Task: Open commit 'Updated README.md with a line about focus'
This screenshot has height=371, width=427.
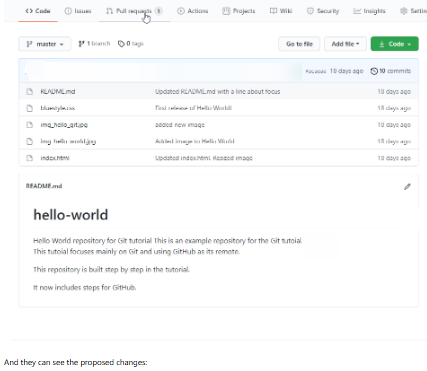Action: (218, 91)
